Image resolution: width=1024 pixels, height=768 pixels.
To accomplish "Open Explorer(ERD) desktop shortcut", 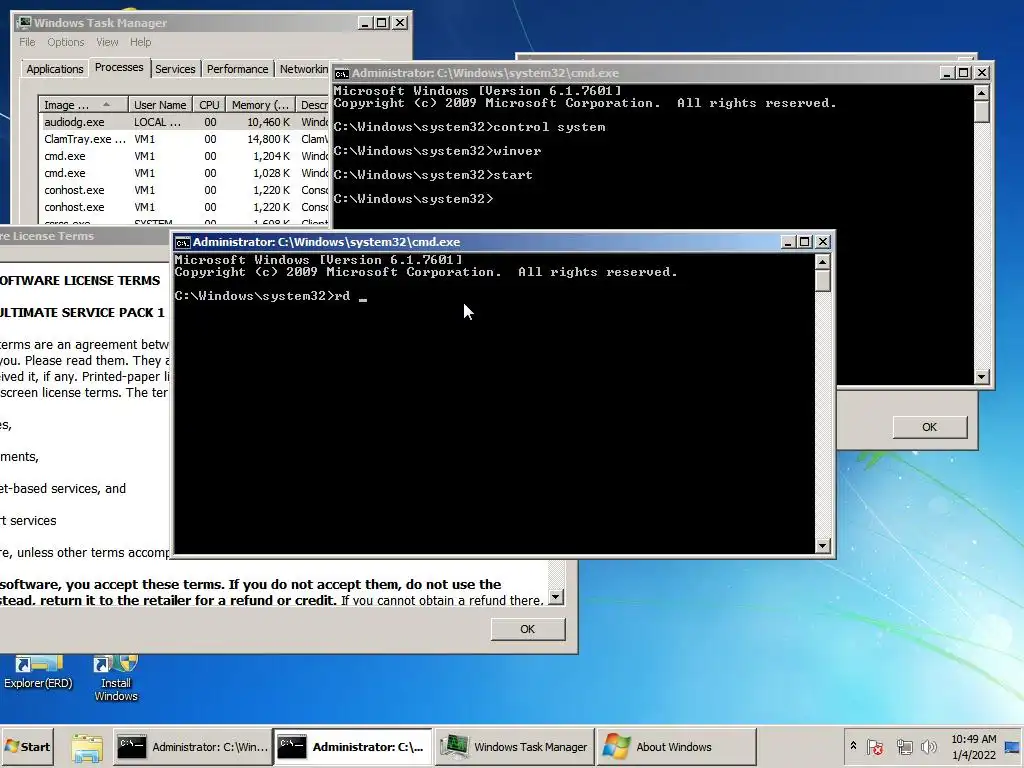I will coord(38,674).
